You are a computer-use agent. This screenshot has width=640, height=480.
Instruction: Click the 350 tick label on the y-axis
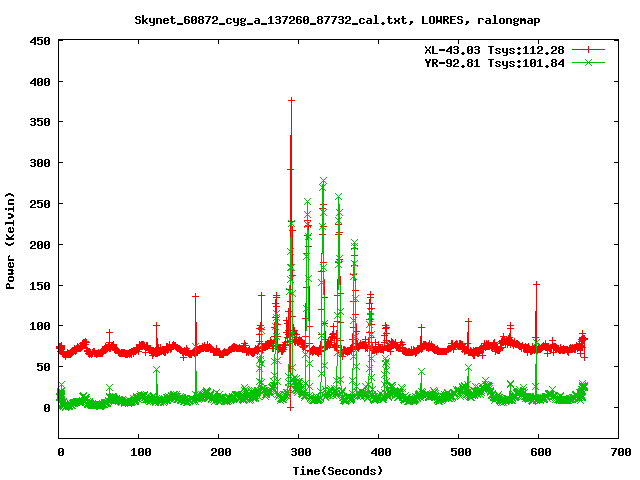click(40, 122)
